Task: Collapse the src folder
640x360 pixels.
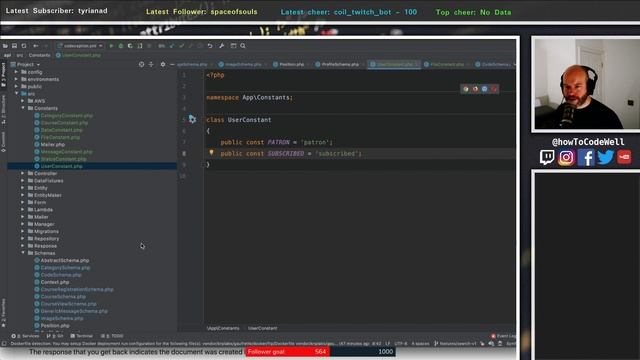Action: point(16,93)
